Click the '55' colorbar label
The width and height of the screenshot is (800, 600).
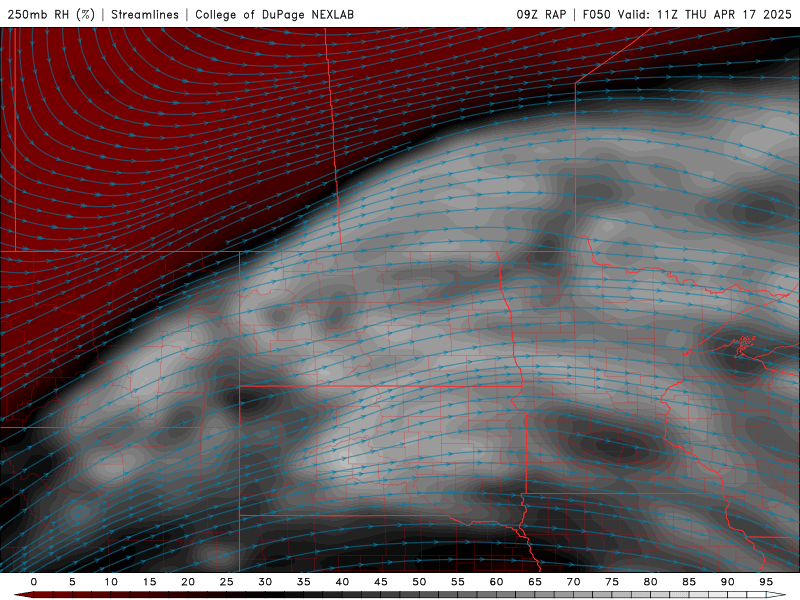[x=458, y=582]
